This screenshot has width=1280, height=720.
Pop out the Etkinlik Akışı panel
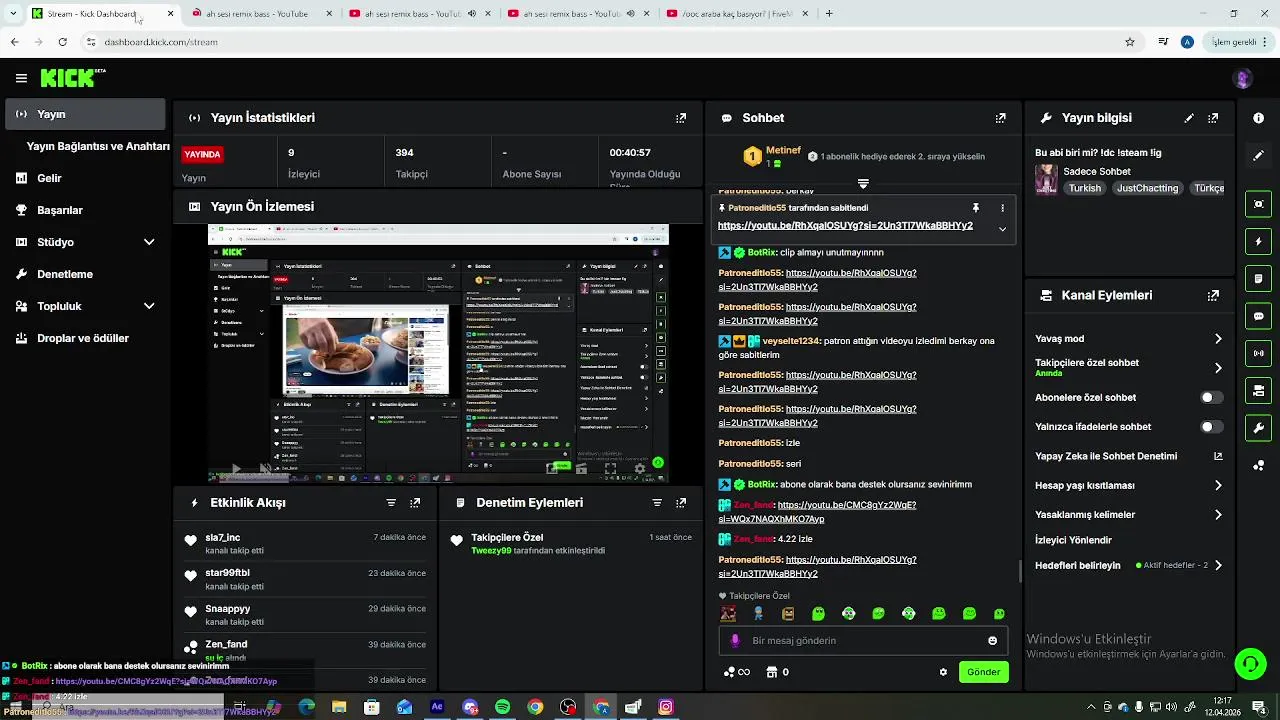point(415,503)
